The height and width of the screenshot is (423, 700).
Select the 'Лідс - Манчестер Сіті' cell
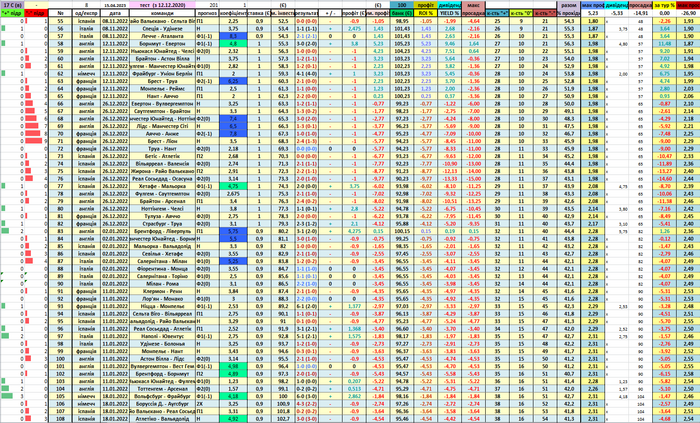[162, 126]
